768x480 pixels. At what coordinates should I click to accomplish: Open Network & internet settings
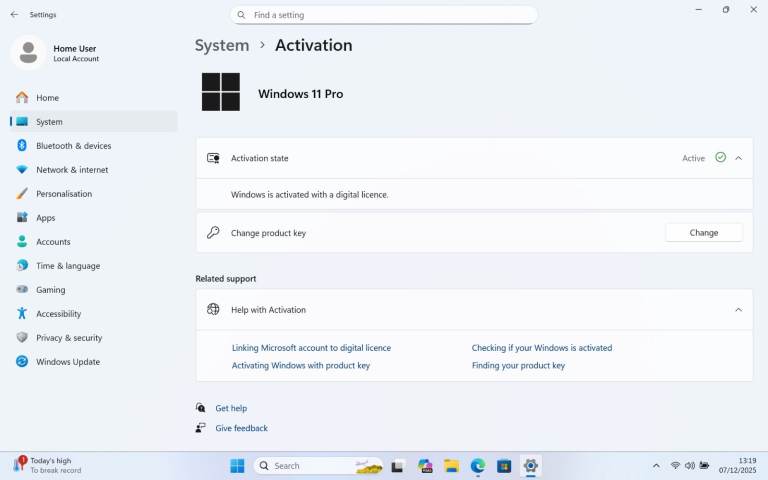pyautogui.click(x=71, y=170)
